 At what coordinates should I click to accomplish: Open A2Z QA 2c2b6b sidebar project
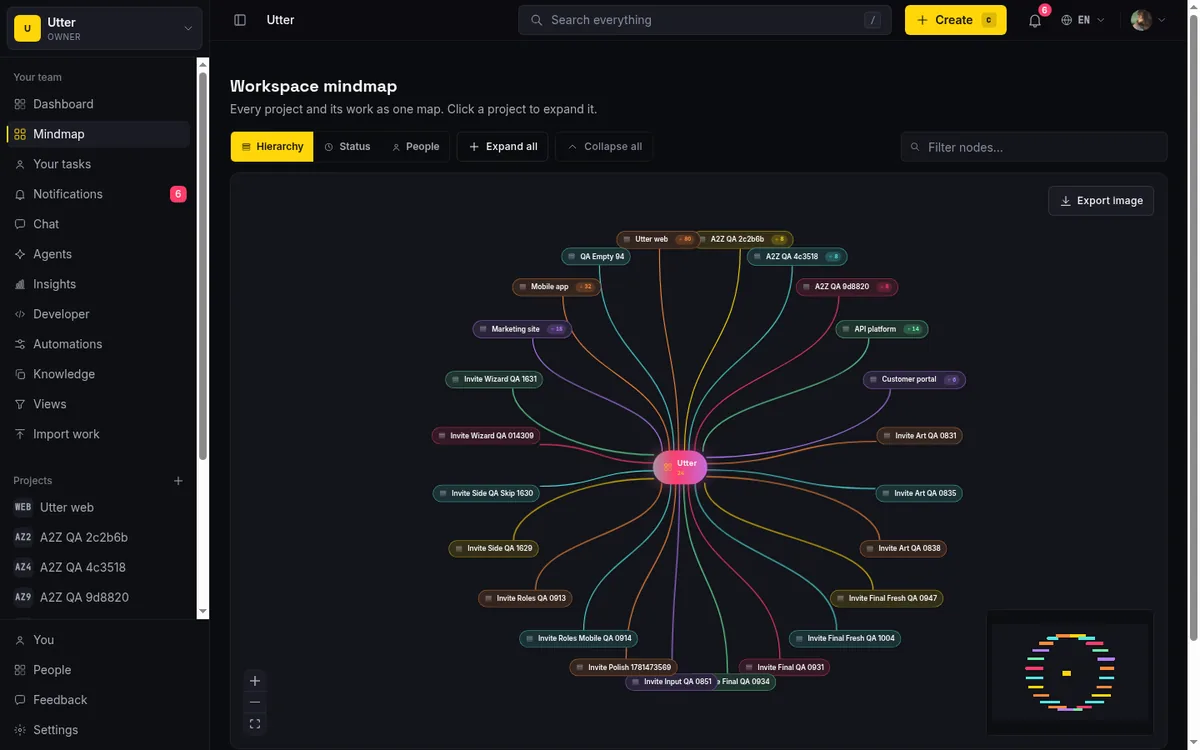(98, 538)
